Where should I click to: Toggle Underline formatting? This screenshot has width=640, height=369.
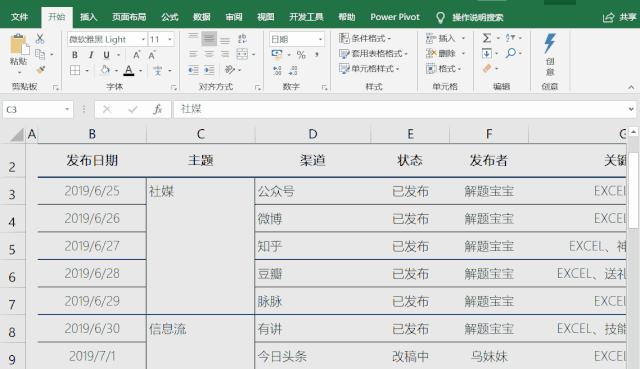click(107, 55)
